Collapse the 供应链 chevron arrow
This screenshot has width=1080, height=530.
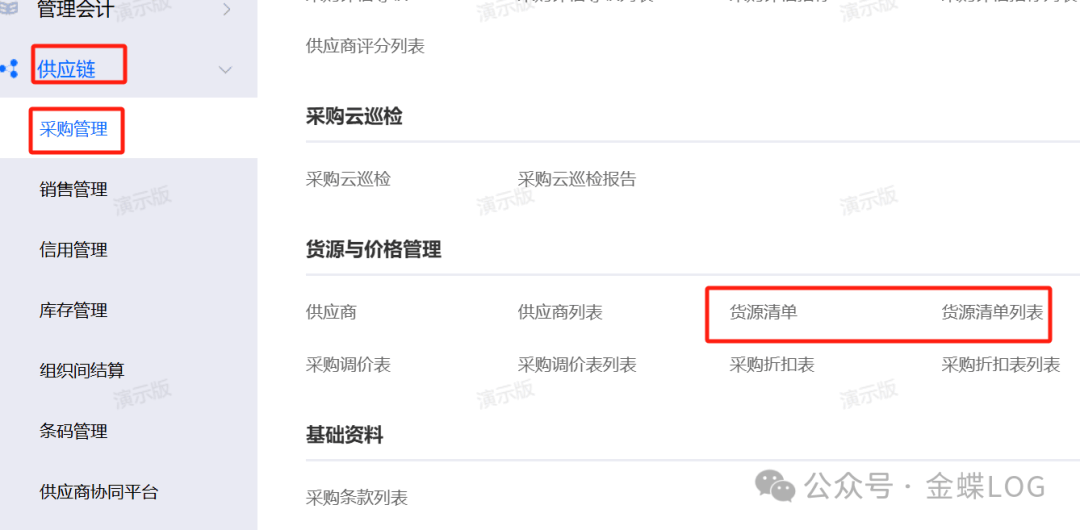(x=225, y=70)
